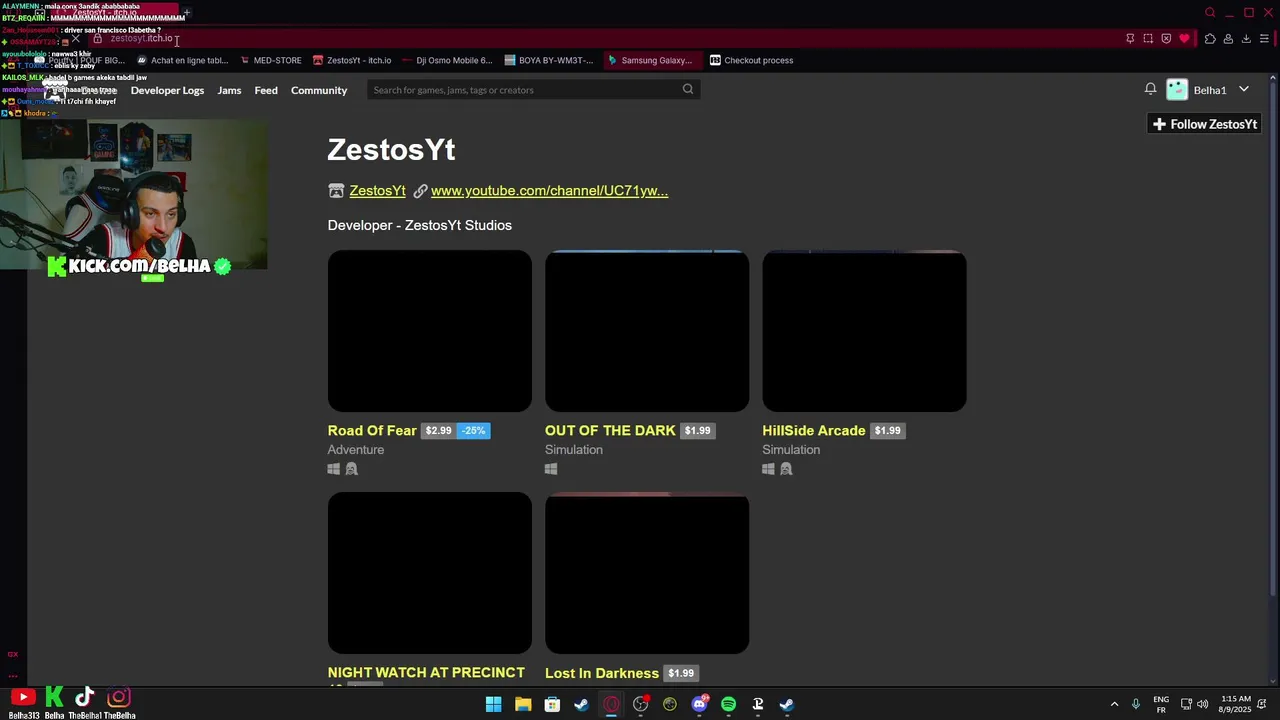Open the Lost In Darkness game title
The width and height of the screenshot is (1280, 720).
pyautogui.click(x=601, y=673)
